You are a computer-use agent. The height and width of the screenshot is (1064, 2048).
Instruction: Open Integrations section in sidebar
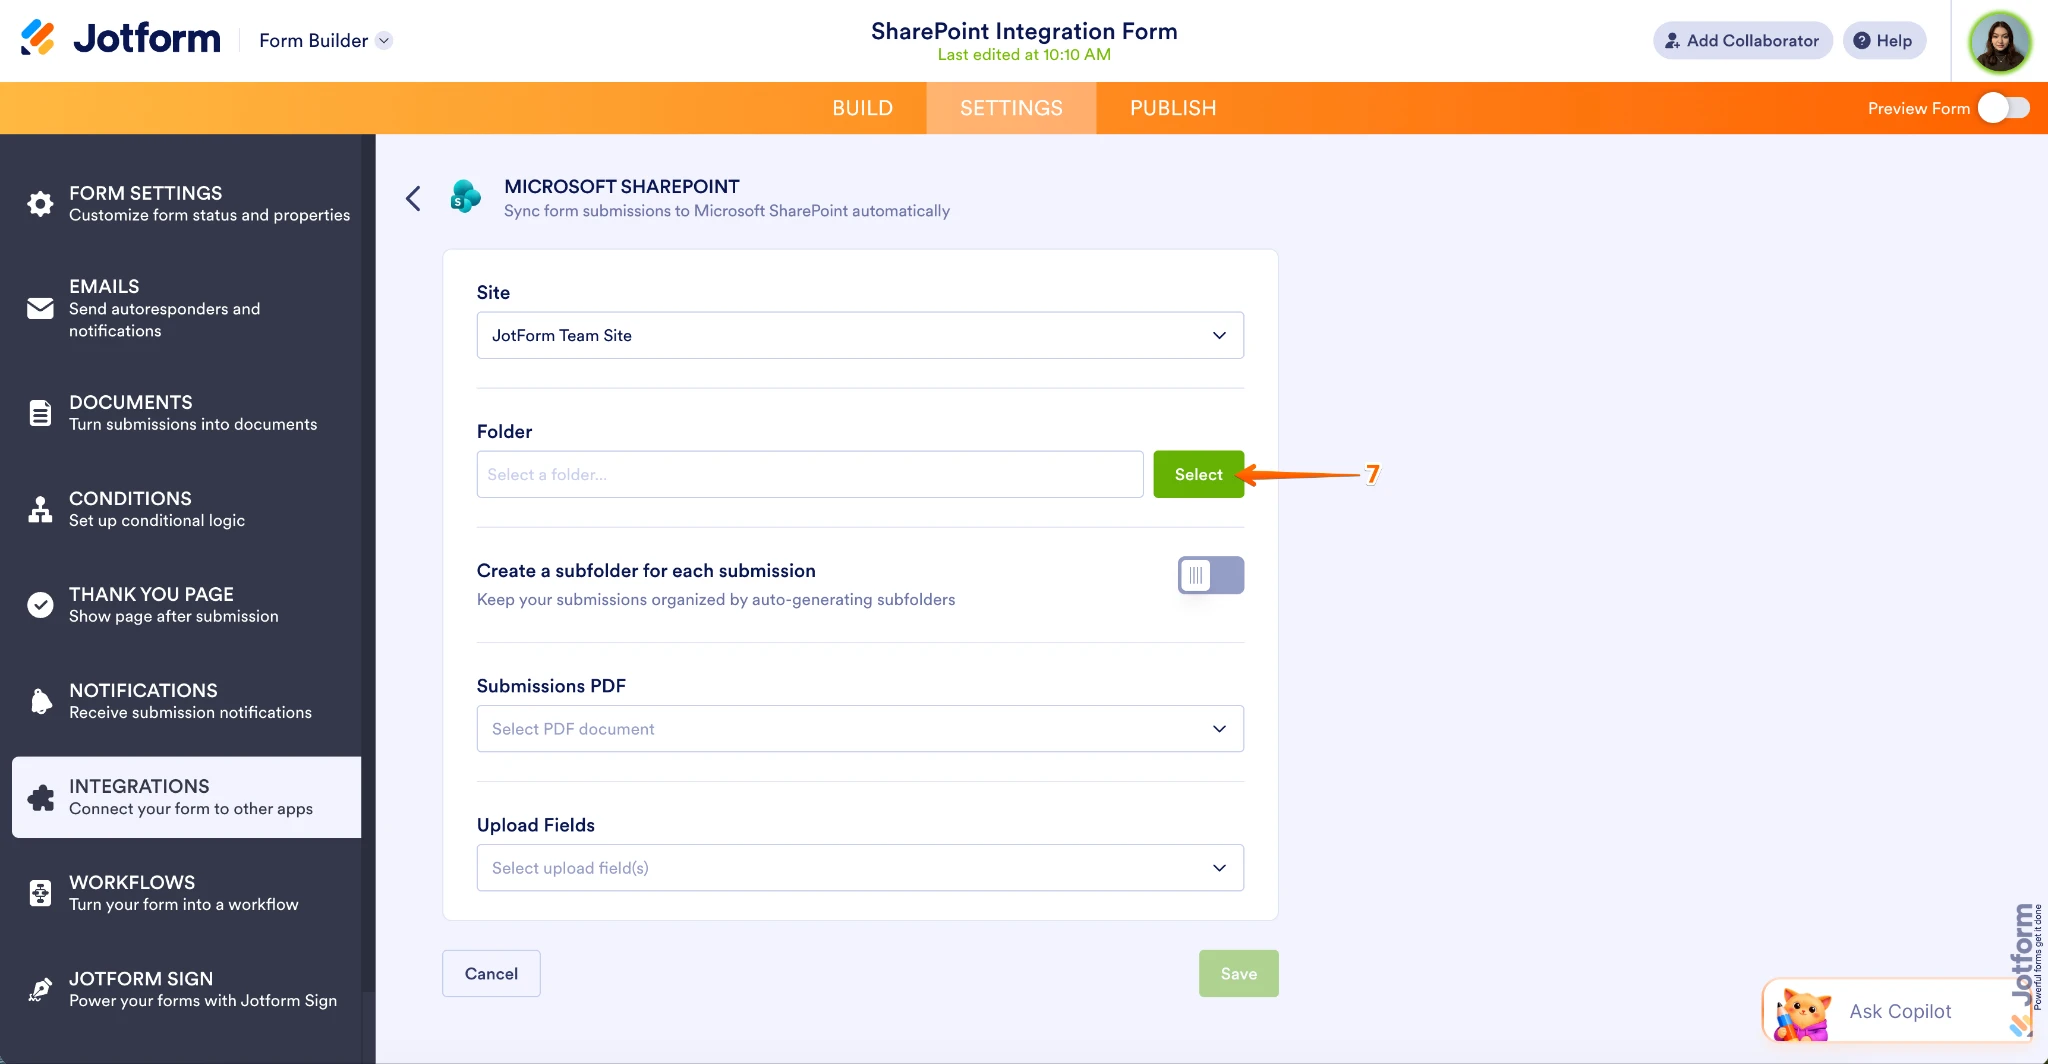pyautogui.click(x=187, y=797)
